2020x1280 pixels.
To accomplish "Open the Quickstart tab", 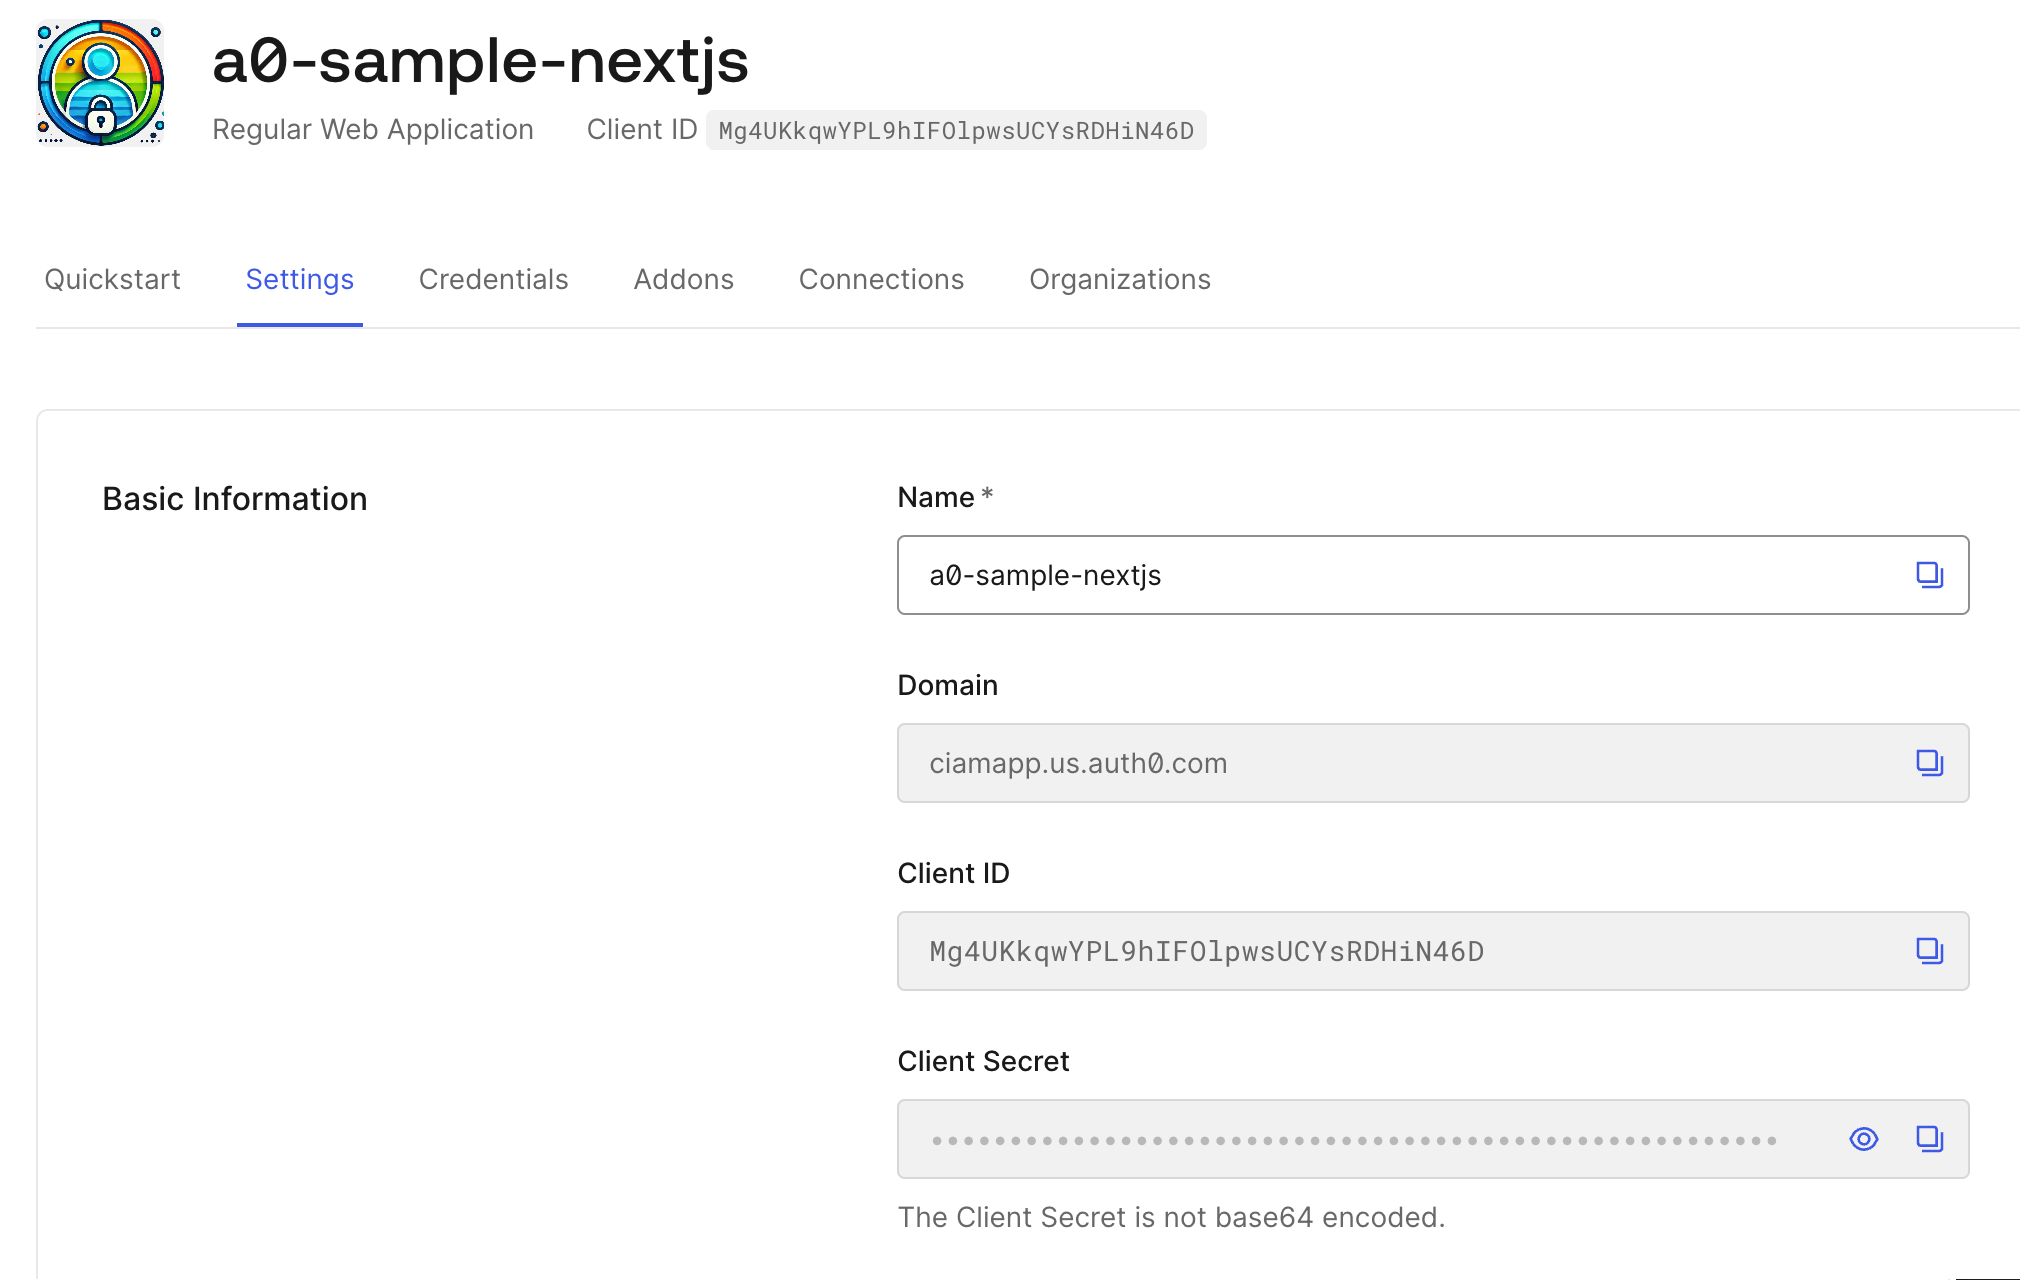I will pos(112,279).
